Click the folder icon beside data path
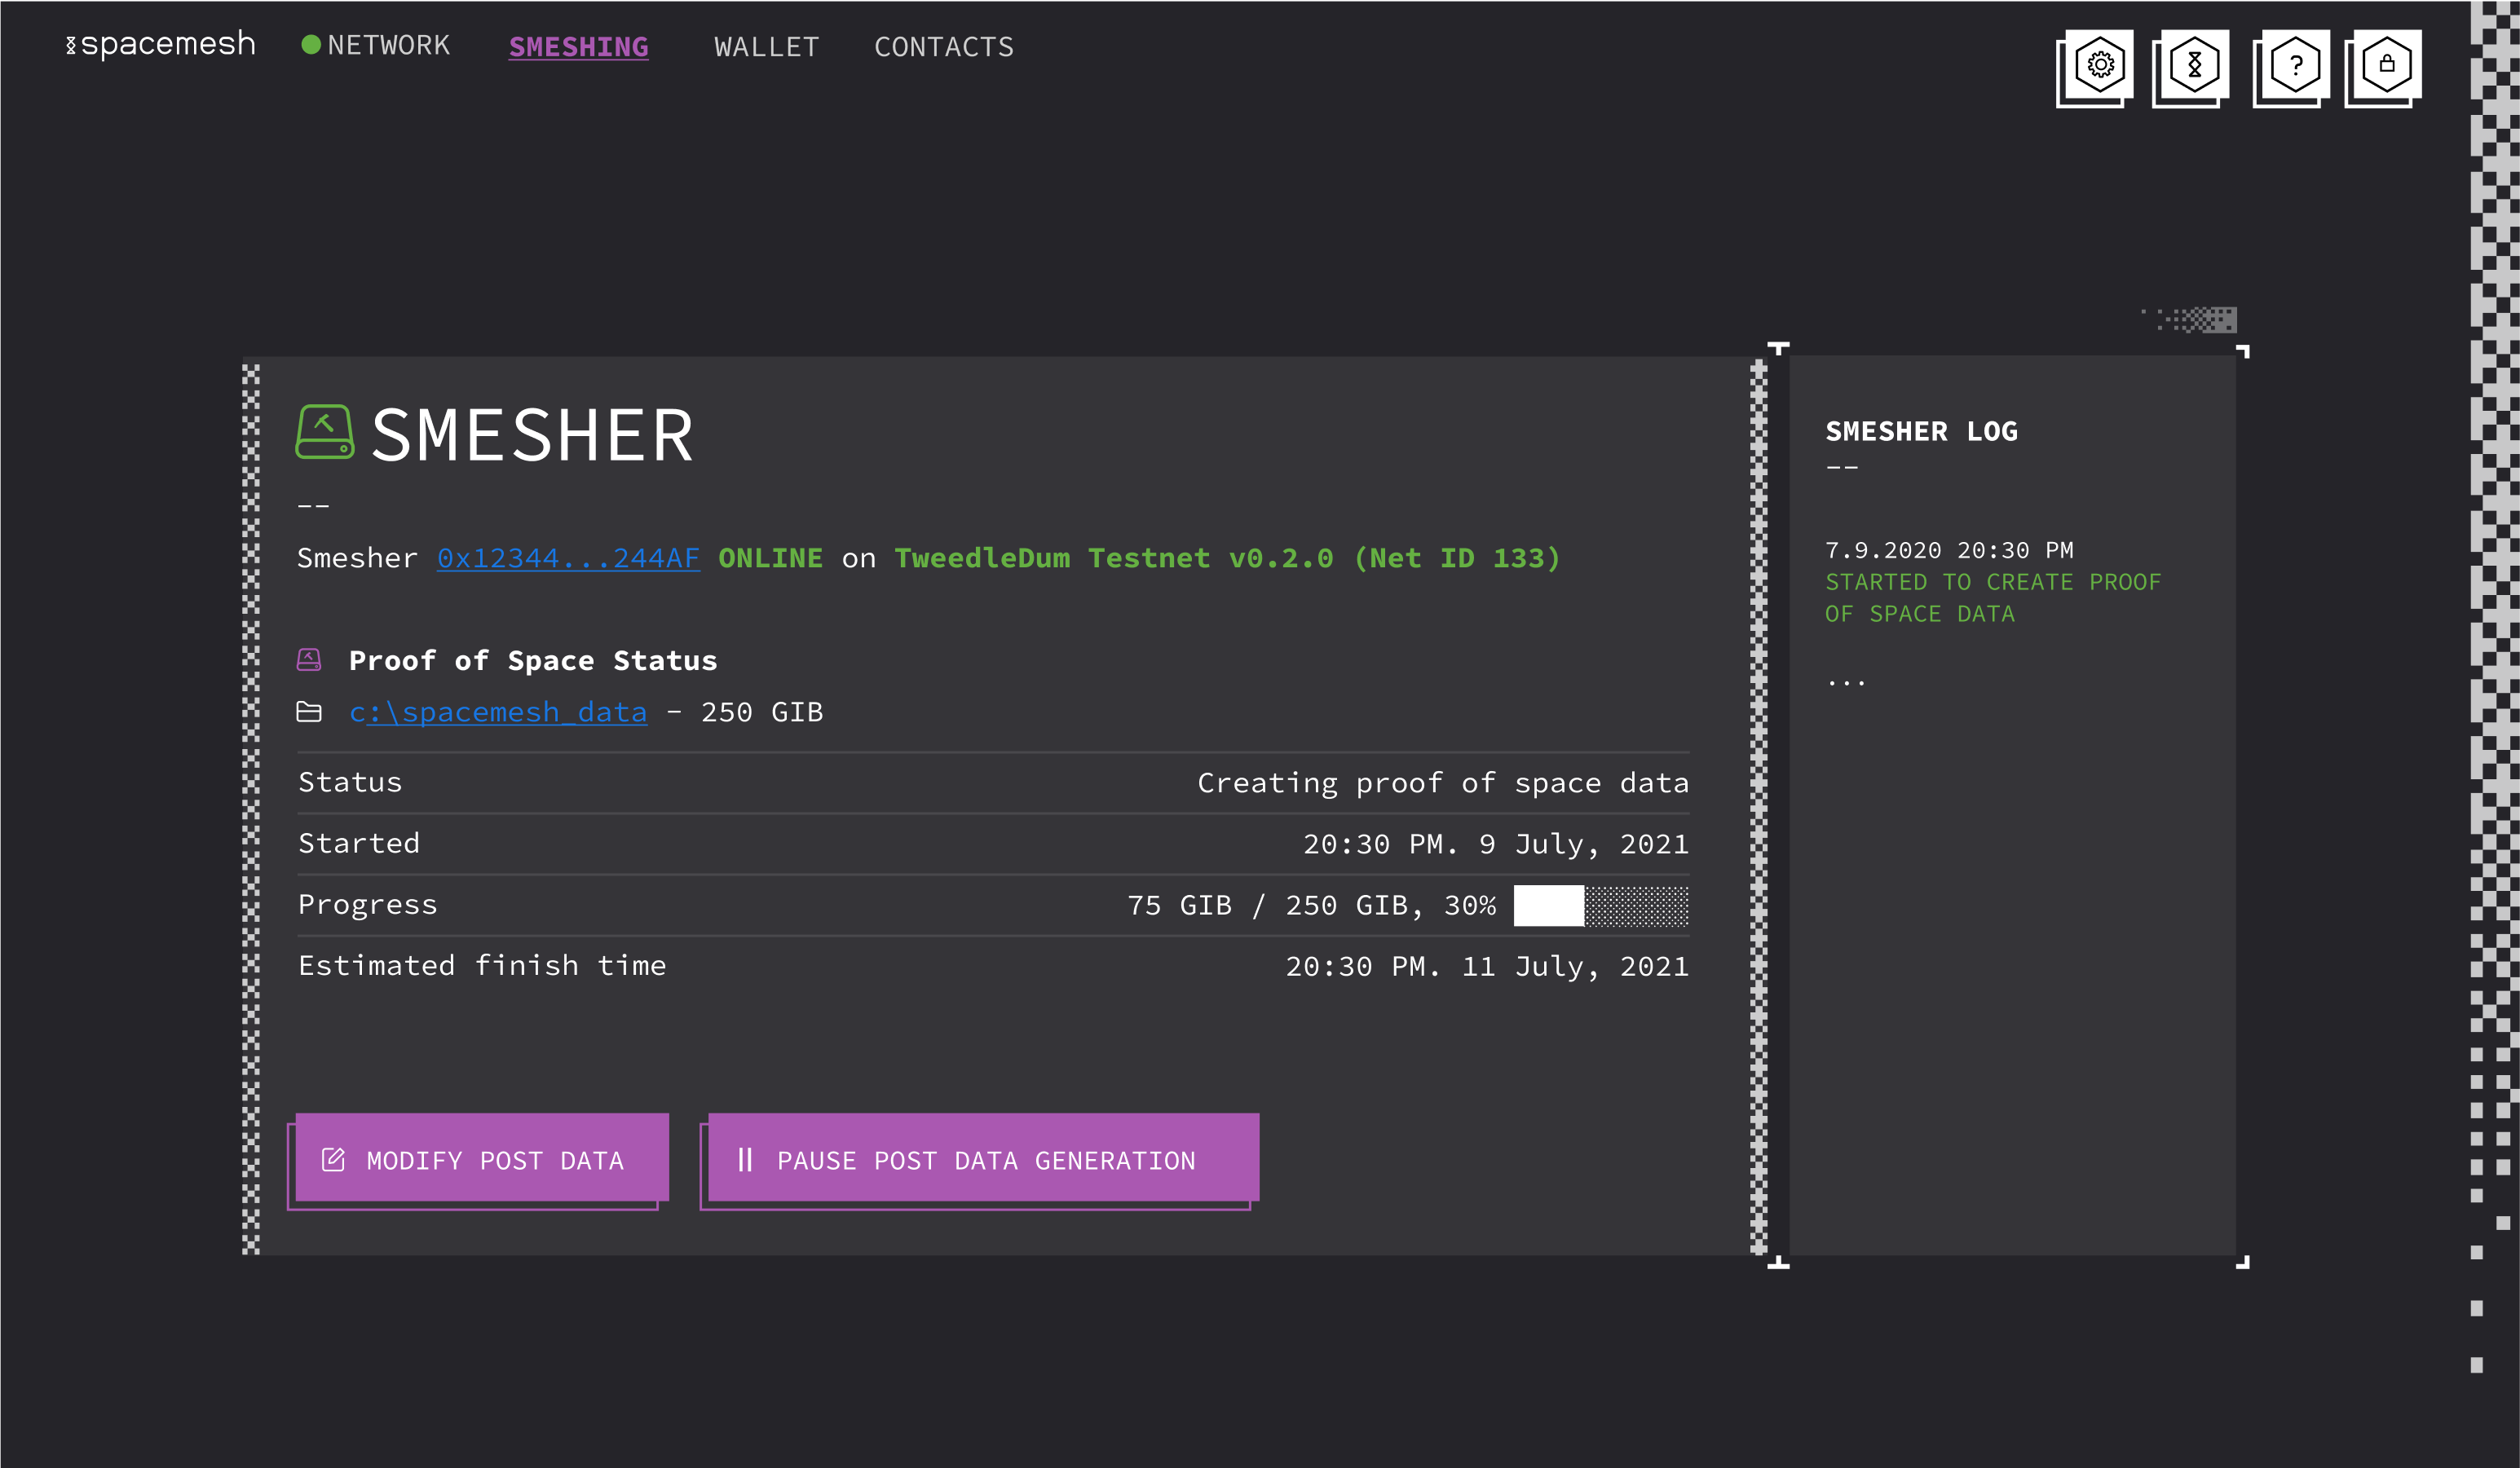This screenshot has width=2520, height=1468. pyautogui.click(x=309, y=712)
